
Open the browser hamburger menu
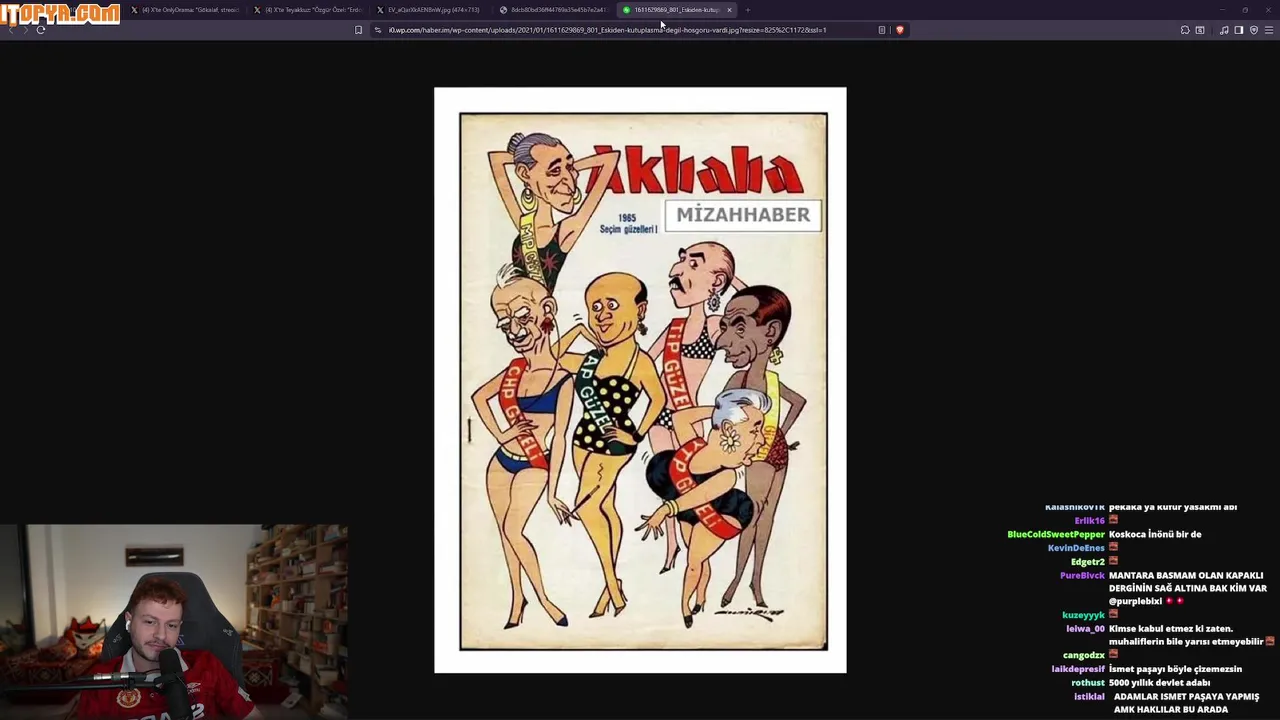pyautogui.click(x=1269, y=30)
